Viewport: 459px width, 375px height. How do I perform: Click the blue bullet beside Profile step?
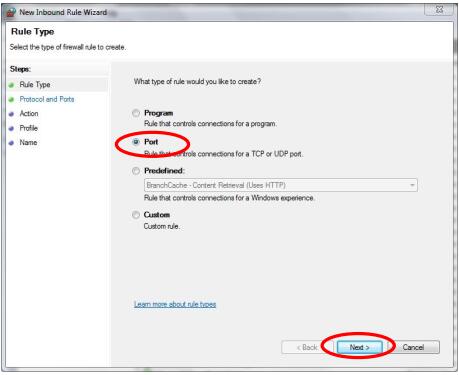tap(12, 128)
